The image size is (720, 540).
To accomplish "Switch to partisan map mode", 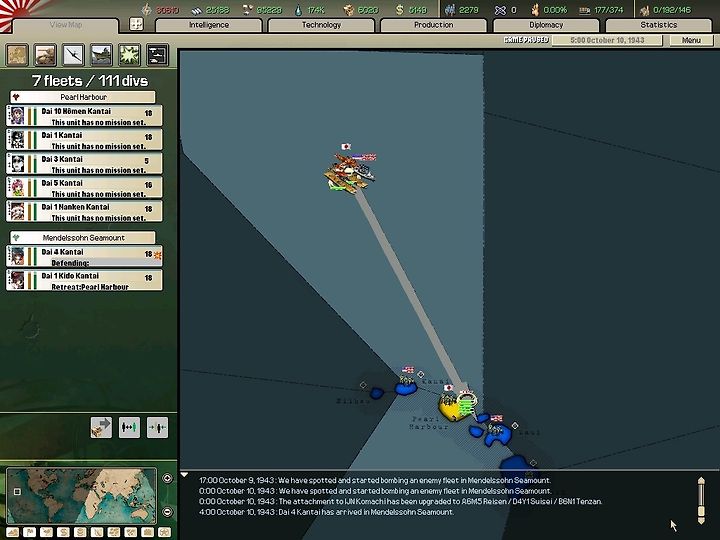I will 97,533.
